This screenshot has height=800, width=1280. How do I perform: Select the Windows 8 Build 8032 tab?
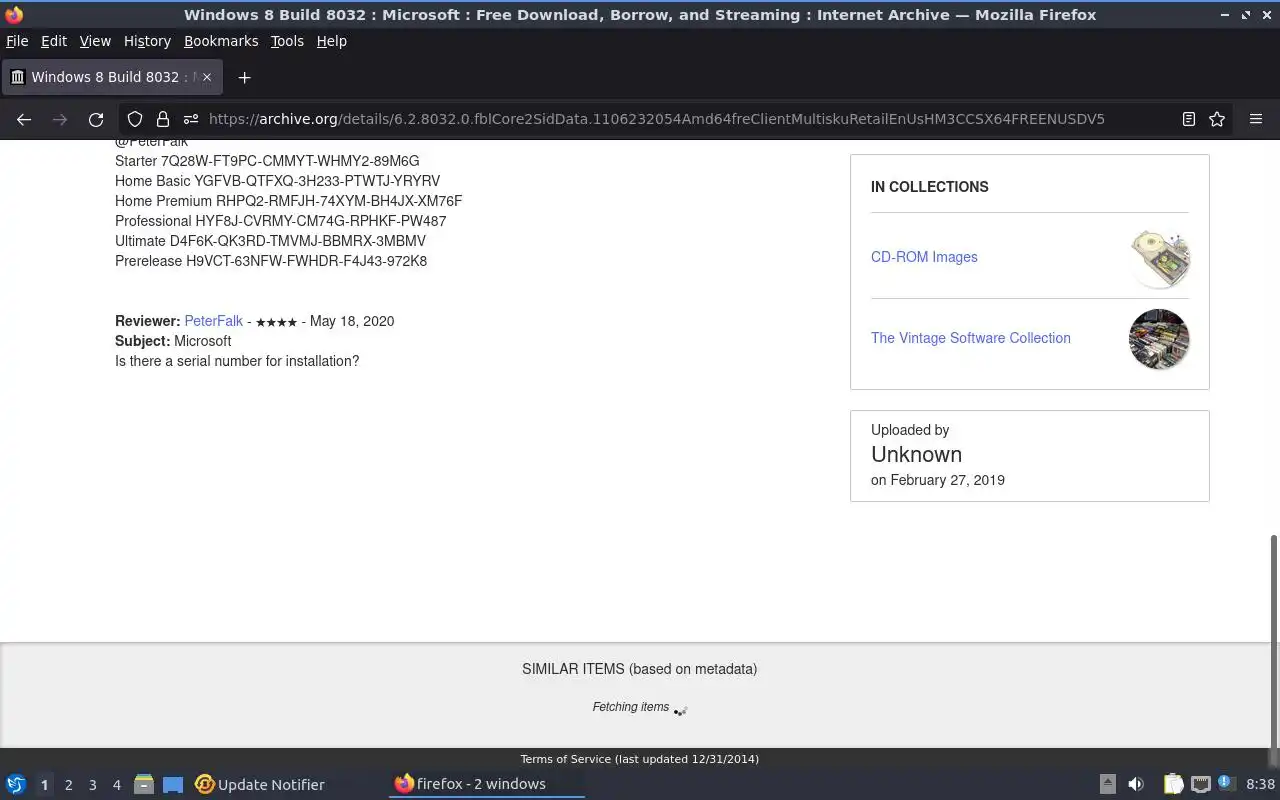click(110, 77)
